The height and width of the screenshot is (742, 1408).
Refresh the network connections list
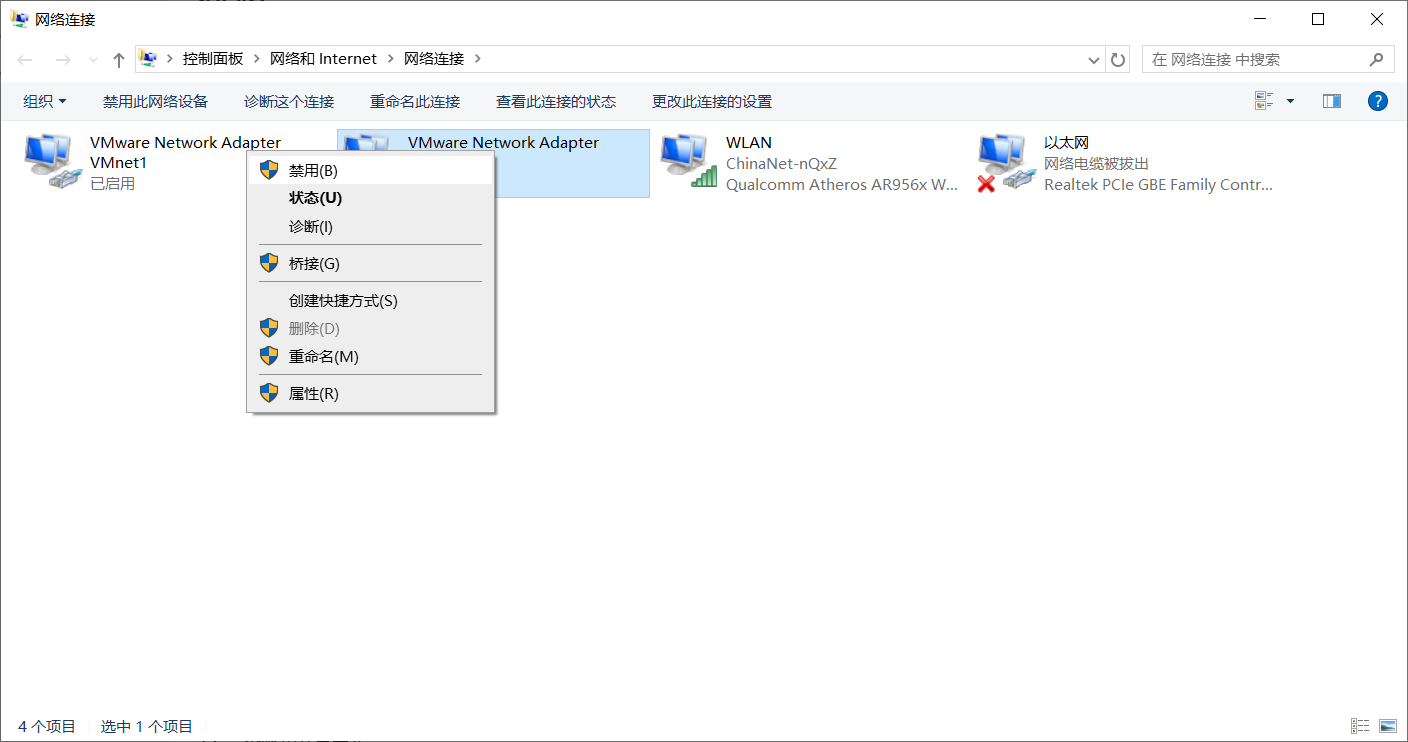[1118, 60]
